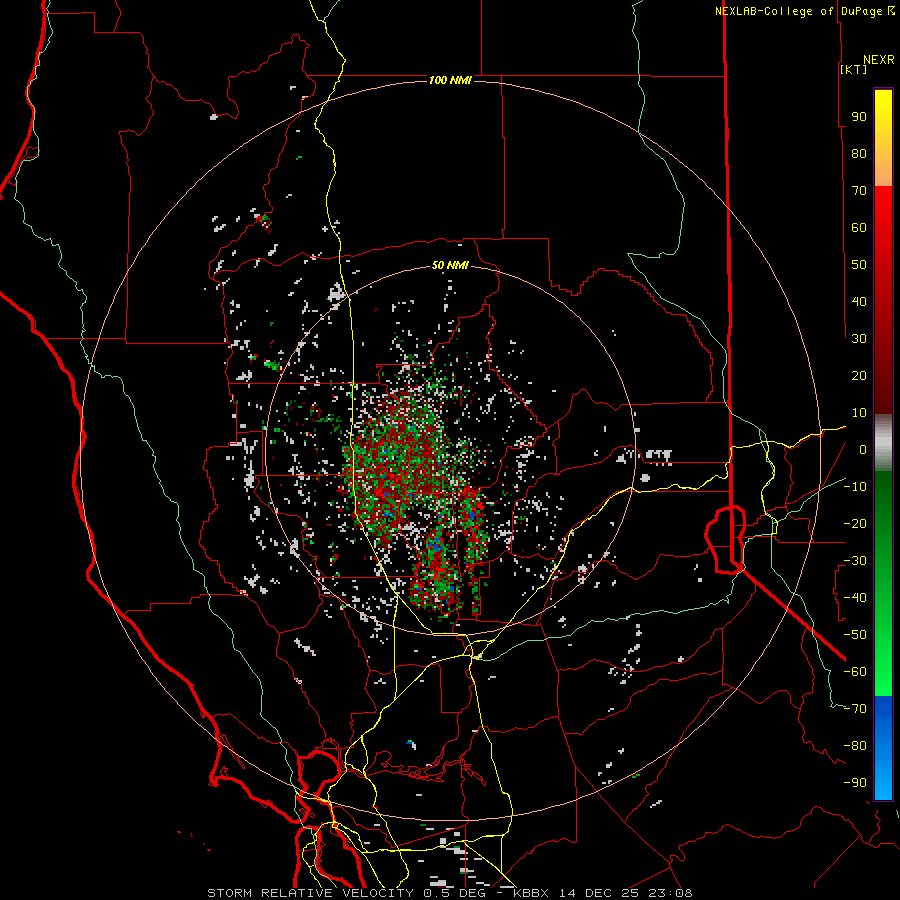Click the positive 50 tick label on the color scale
Screen dimensions: 900x900
tap(859, 265)
